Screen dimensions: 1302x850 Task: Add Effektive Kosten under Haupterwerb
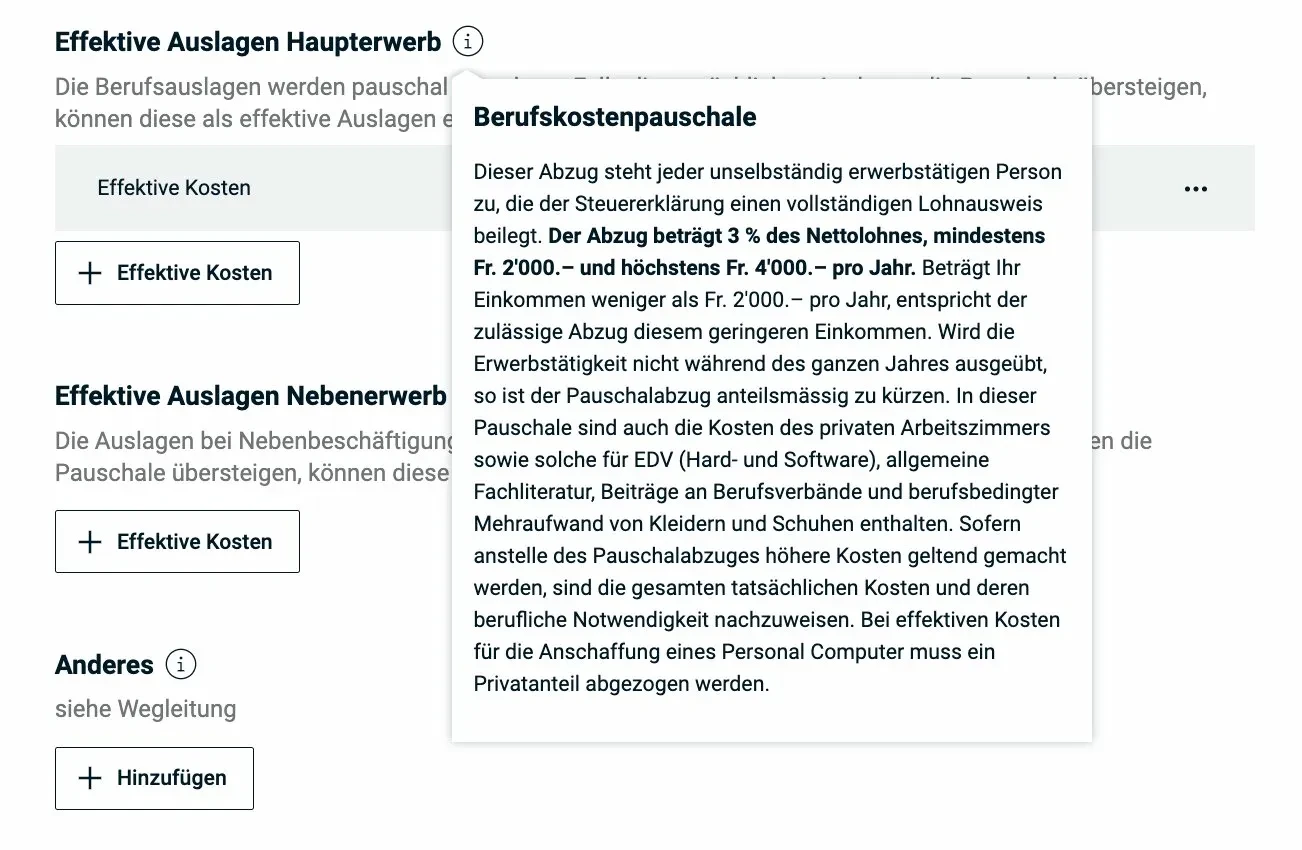177,272
